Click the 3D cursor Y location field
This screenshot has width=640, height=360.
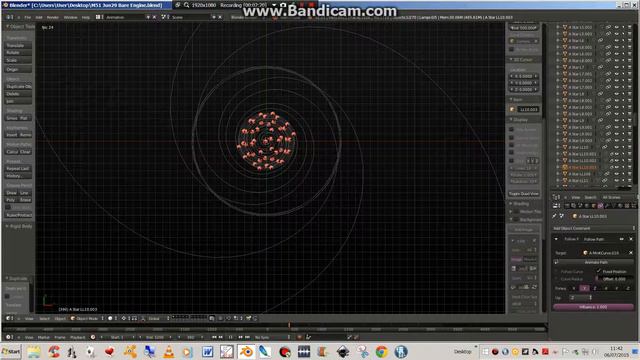(524, 83)
